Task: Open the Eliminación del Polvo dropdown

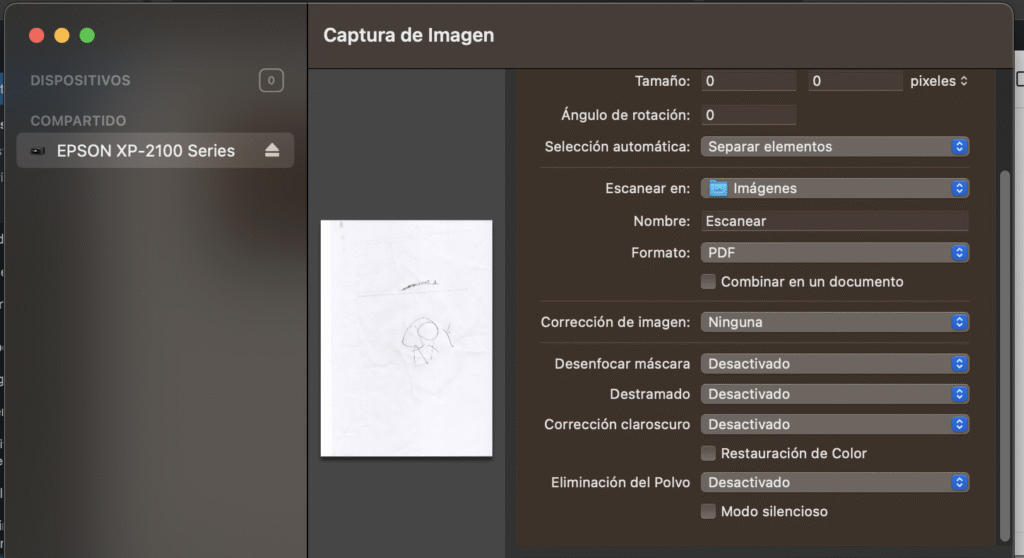Action: pyautogui.click(x=834, y=482)
